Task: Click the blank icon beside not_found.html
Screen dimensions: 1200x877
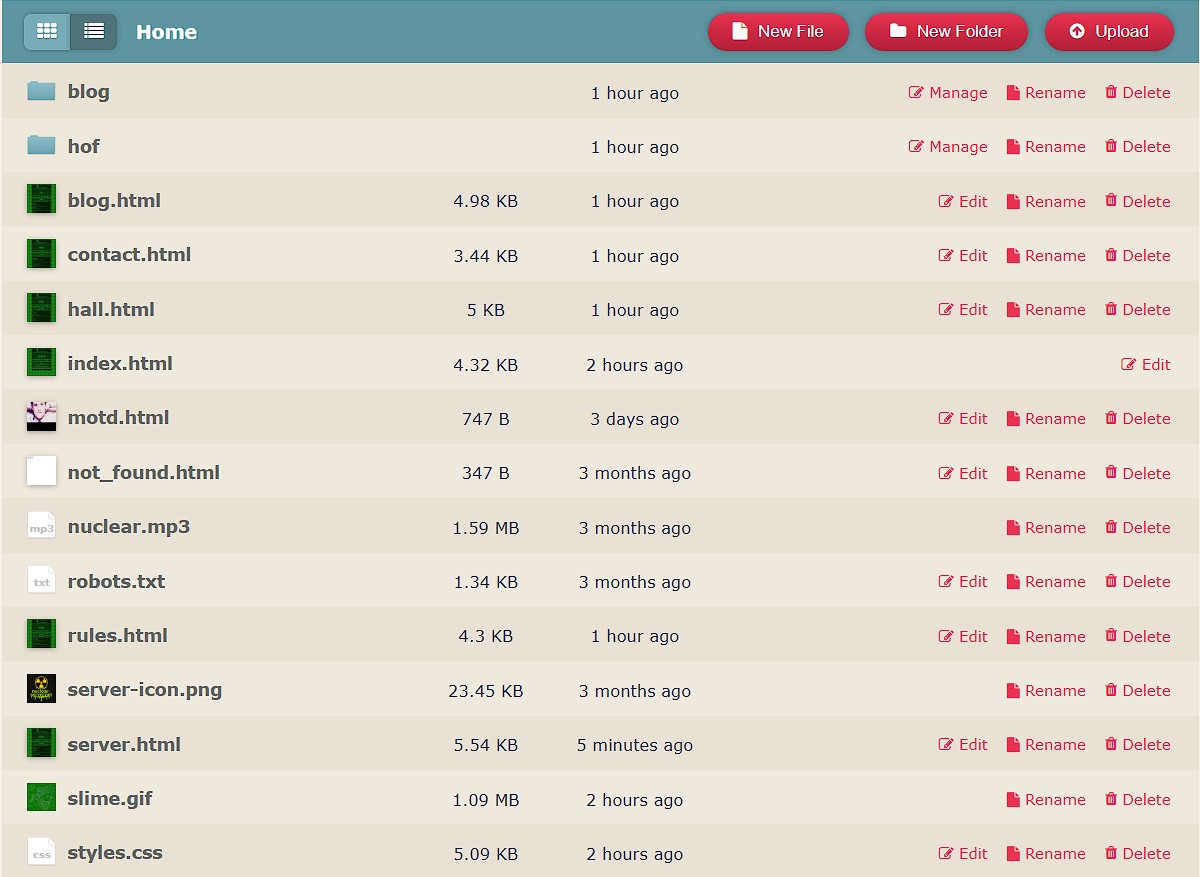Action: point(41,472)
